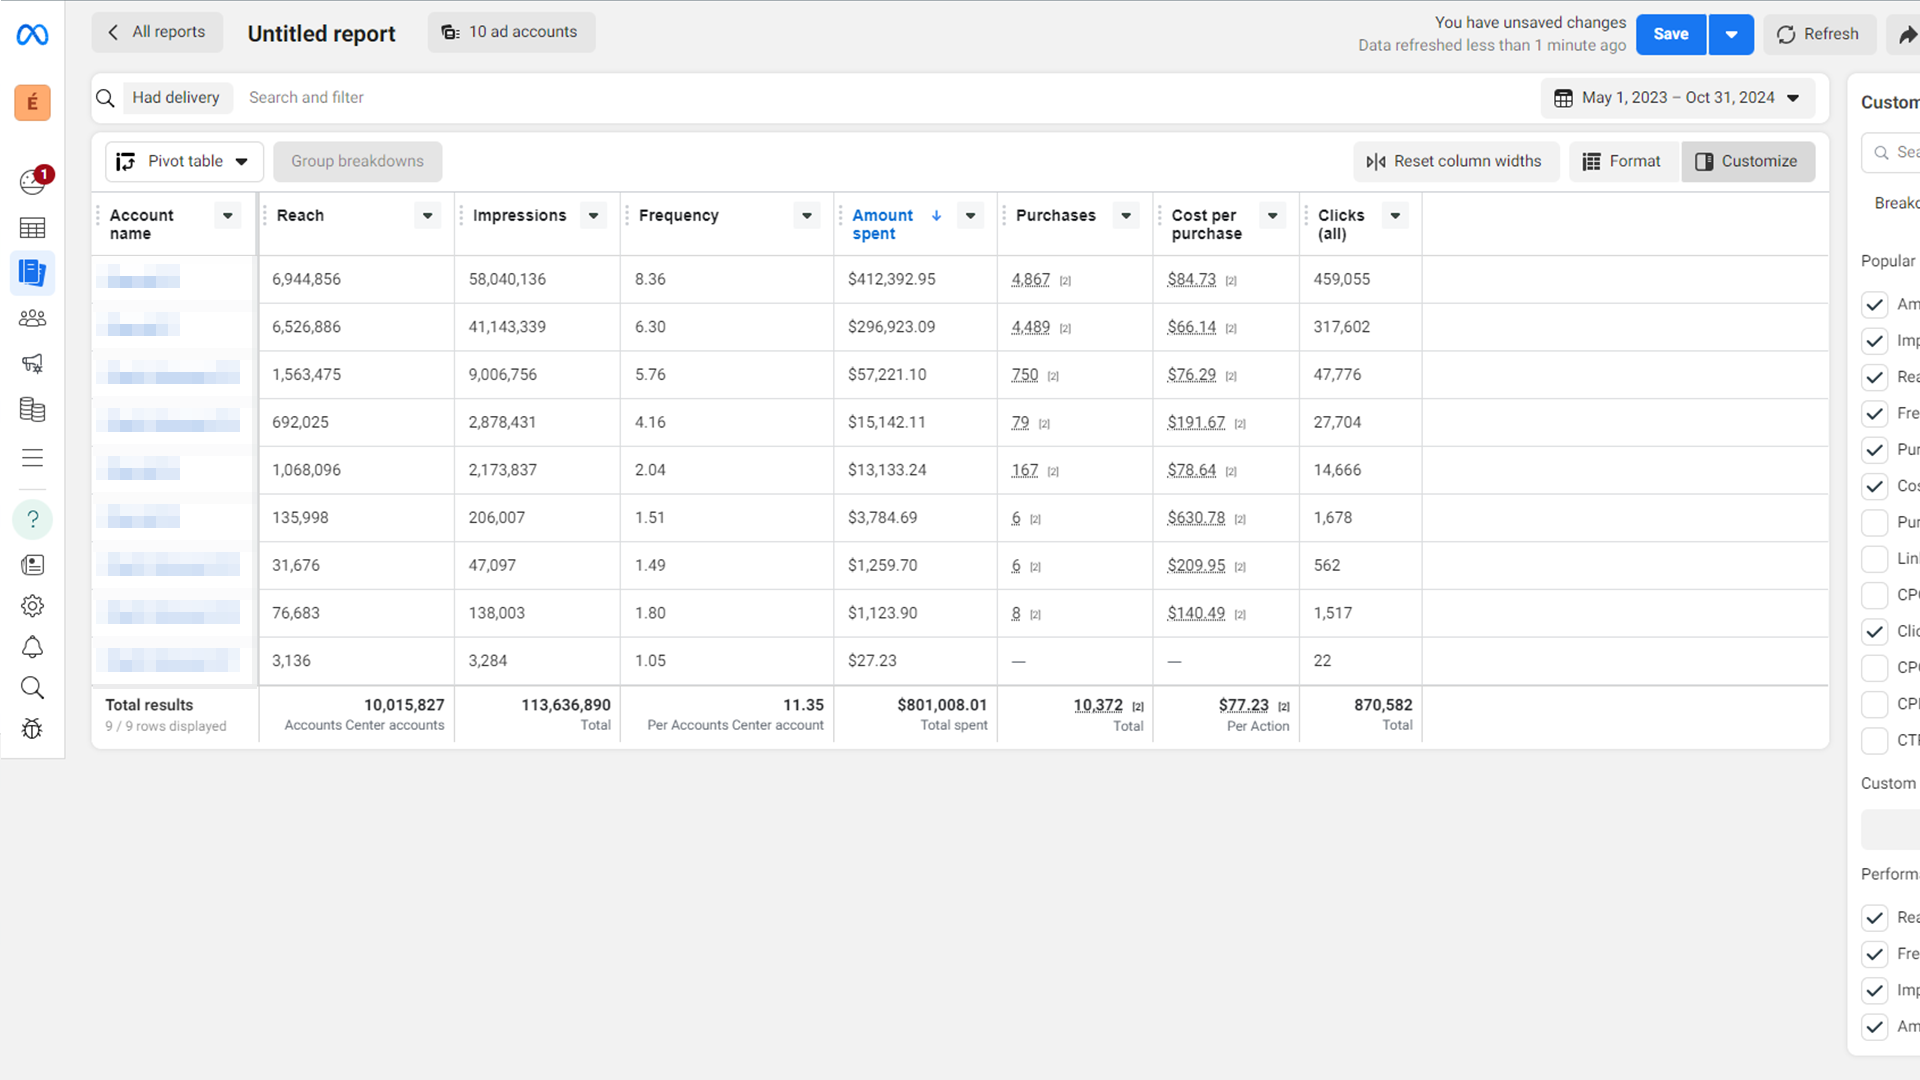Screen dimensions: 1920x1080
Task: Open the sidebar settings gear icon
Action: click(32, 606)
